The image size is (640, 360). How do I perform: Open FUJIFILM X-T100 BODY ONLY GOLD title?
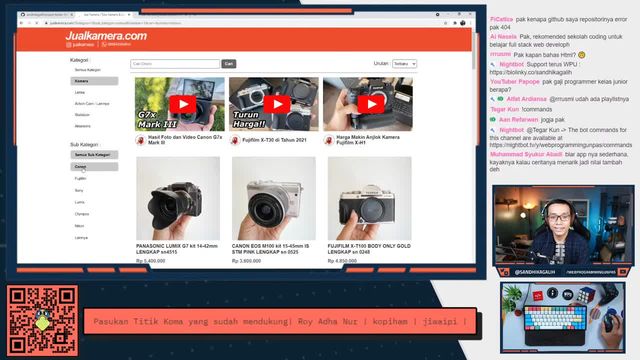pos(369,249)
